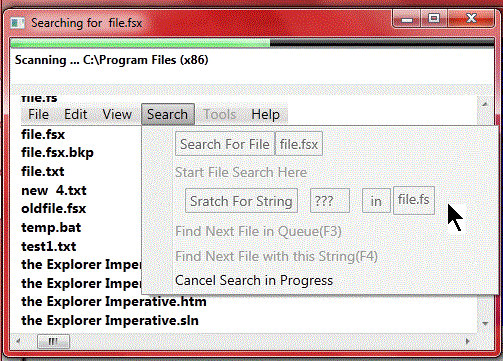This screenshot has height=361, width=503.
Task: Select file.fsx in the file list
Action: click(x=43, y=135)
